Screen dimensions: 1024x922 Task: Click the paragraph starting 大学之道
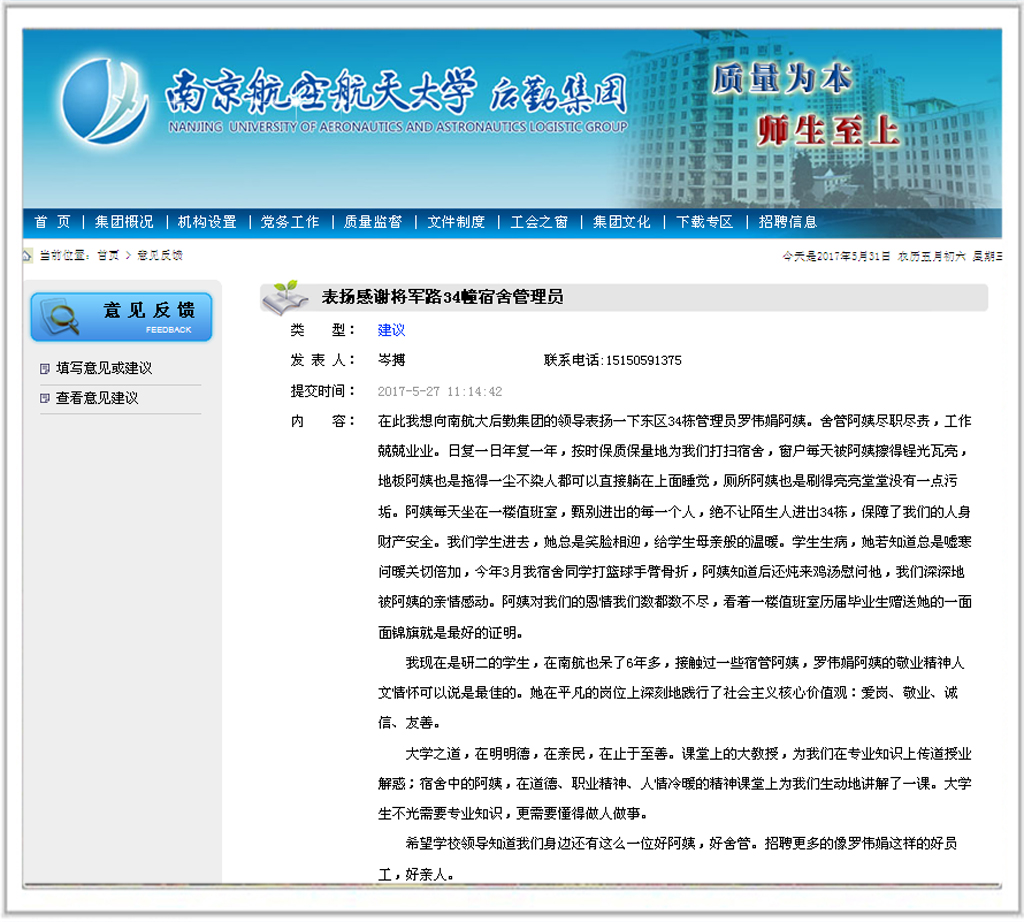click(675, 784)
